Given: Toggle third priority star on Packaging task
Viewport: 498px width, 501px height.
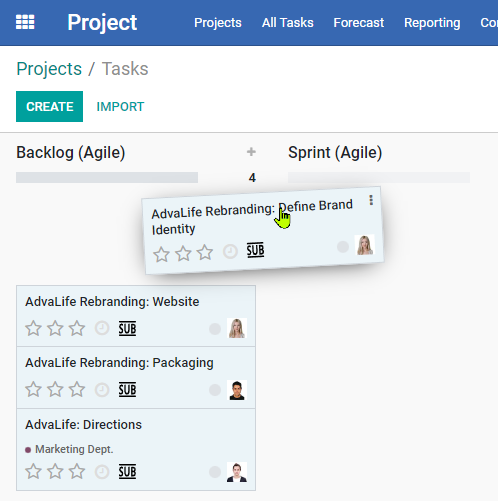Looking at the screenshot, I should (x=77, y=389).
